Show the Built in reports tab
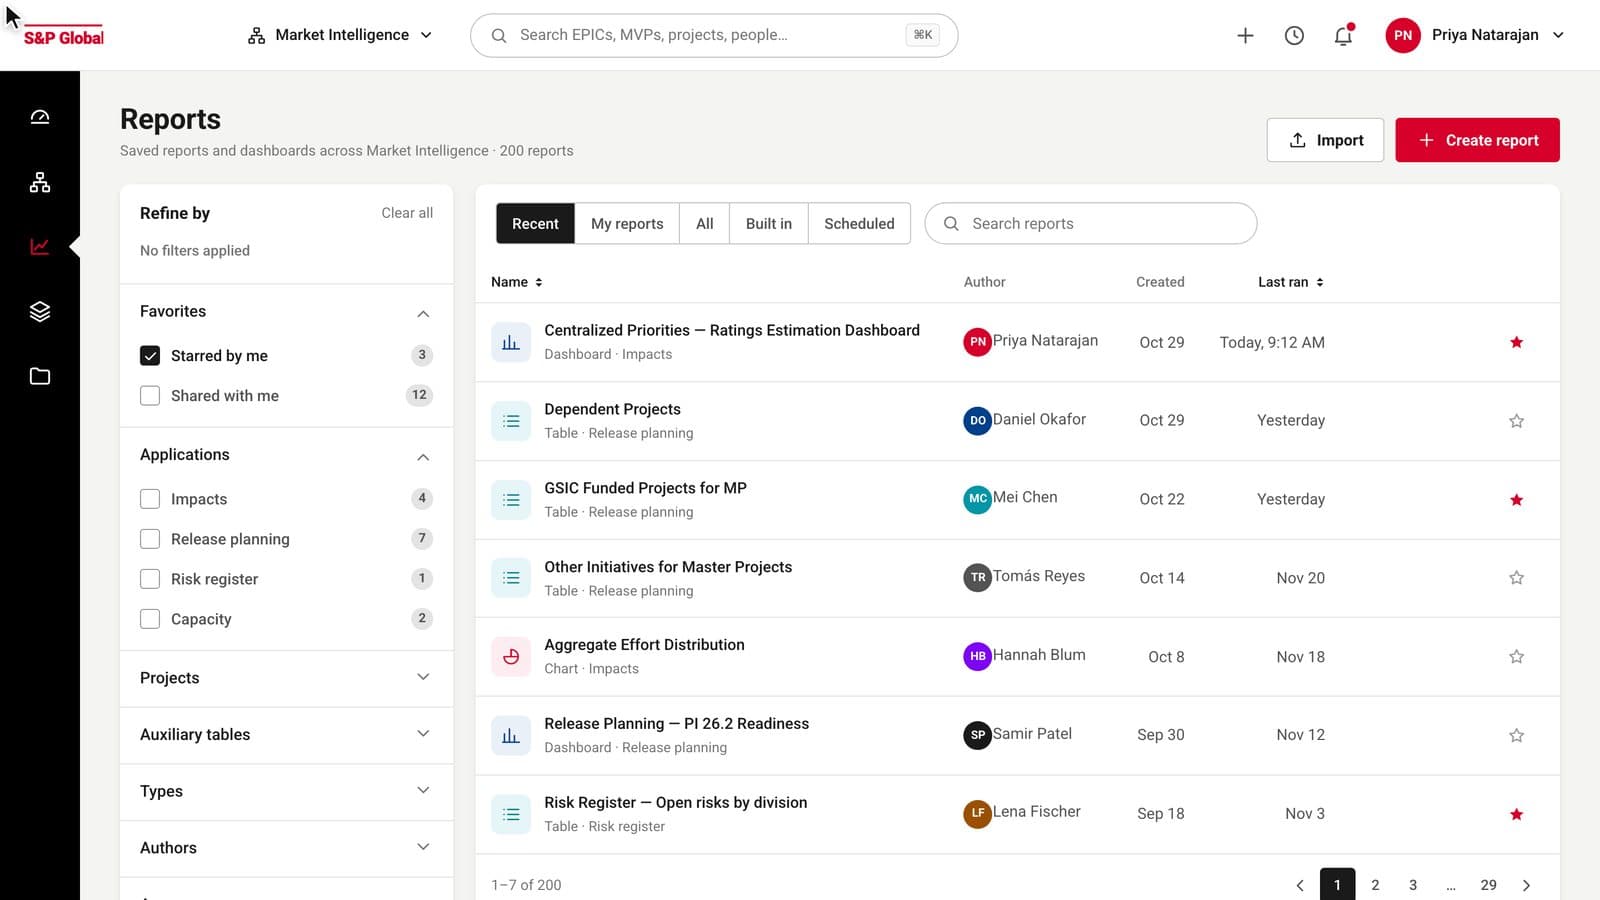The height and width of the screenshot is (900, 1600). coord(769,223)
